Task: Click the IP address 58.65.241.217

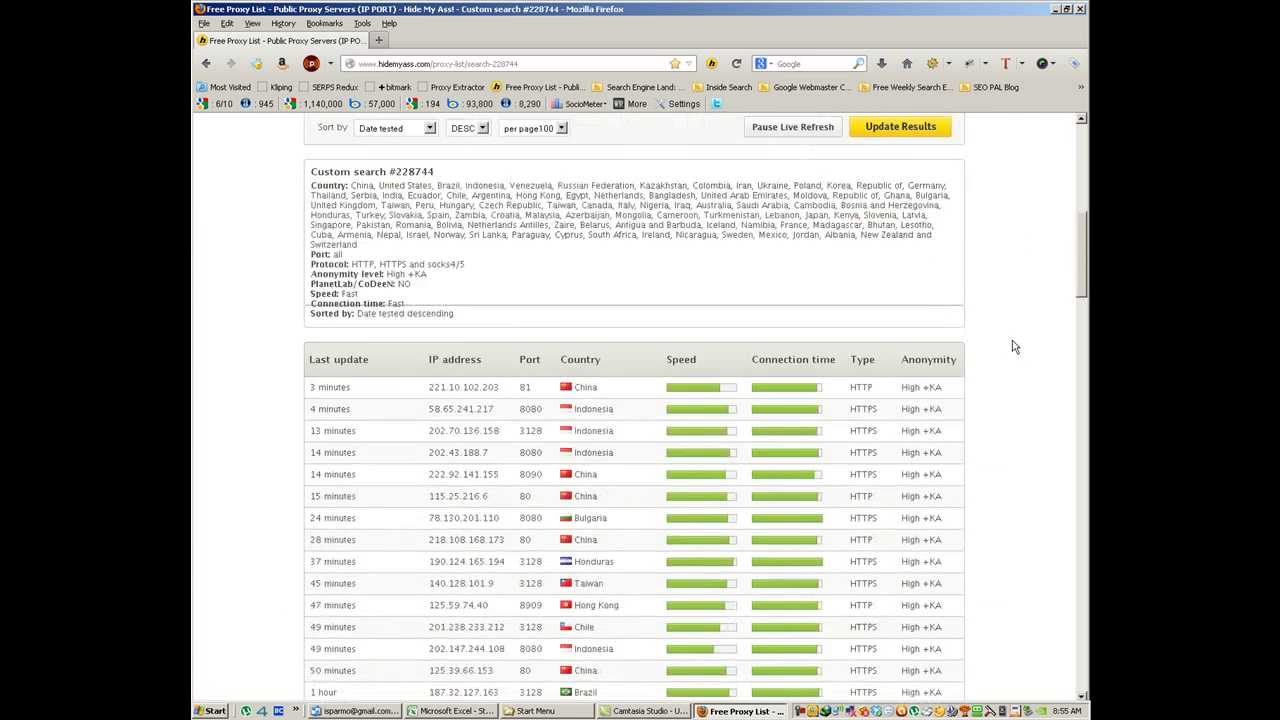Action: pos(461,409)
